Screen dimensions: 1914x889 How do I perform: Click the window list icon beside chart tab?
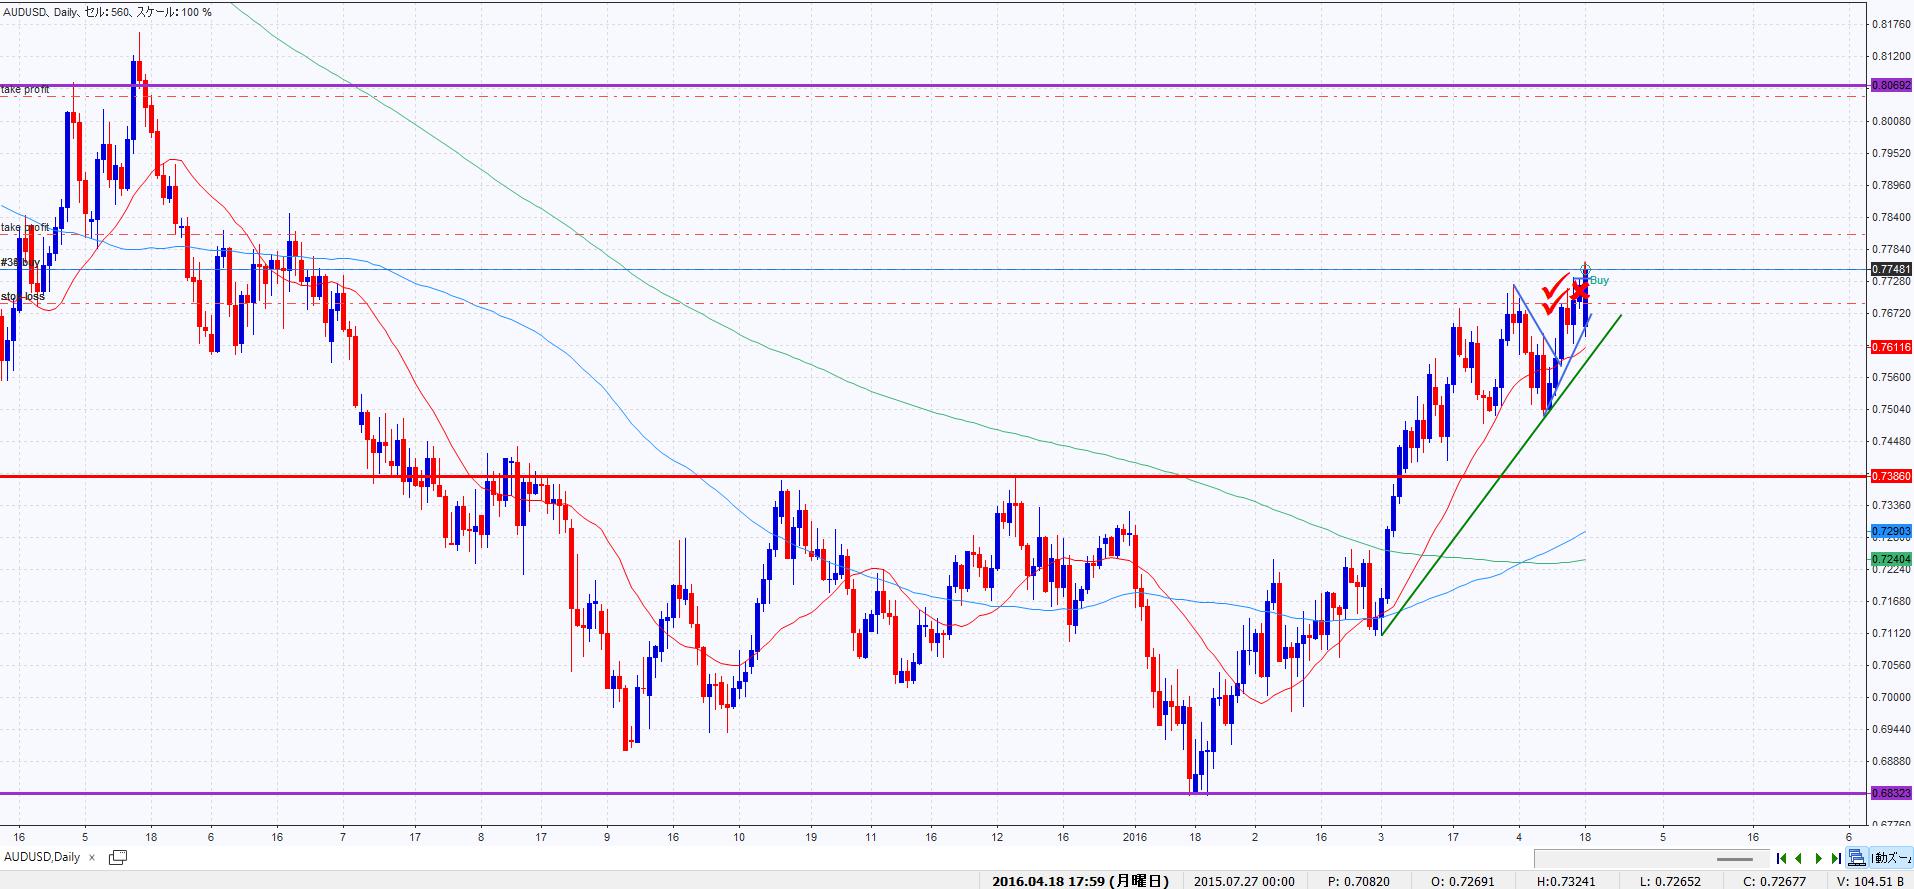pos(117,857)
